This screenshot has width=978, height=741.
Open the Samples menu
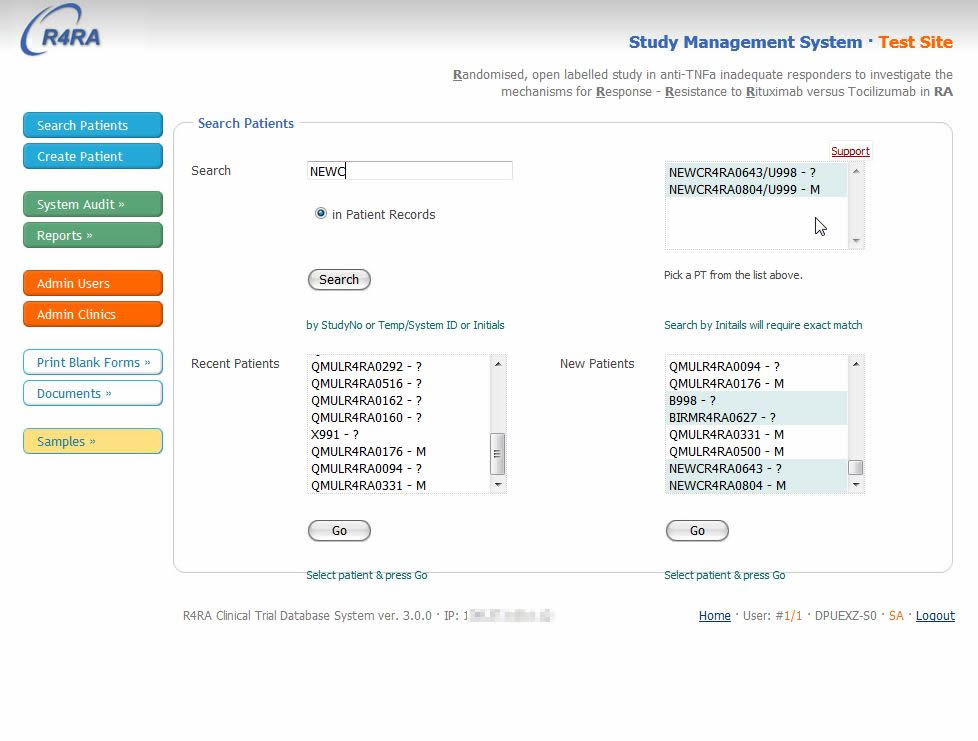(92, 441)
